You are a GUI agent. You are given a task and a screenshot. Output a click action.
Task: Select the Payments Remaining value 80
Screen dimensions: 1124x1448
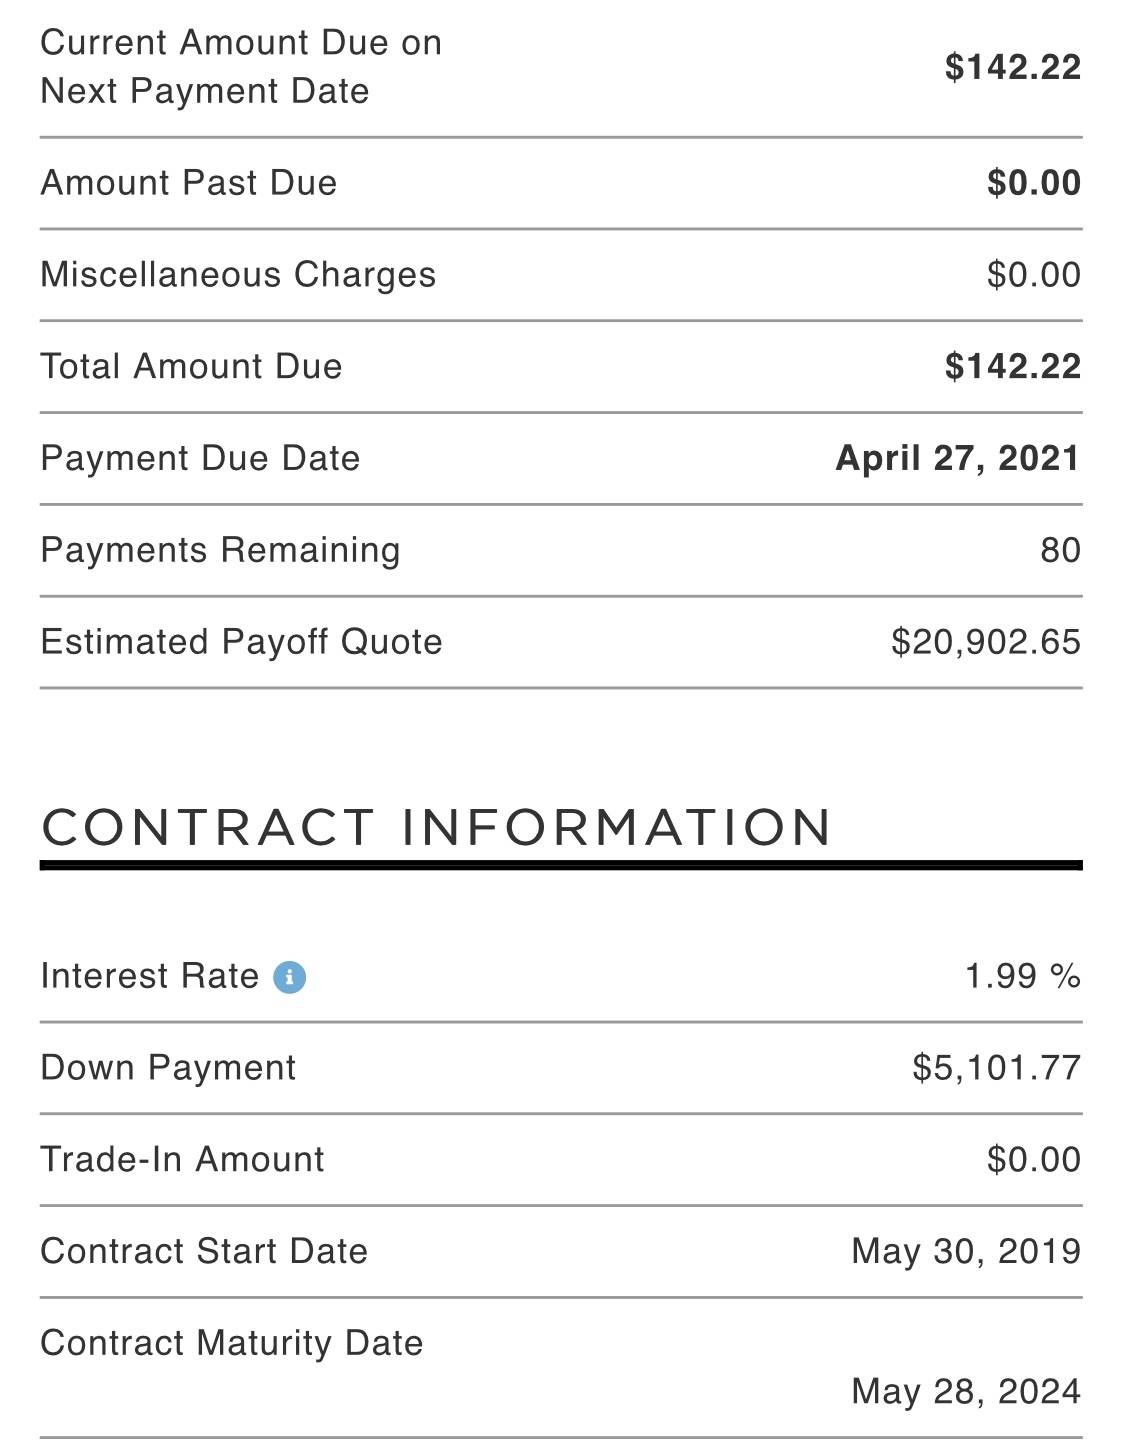coord(1061,550)
